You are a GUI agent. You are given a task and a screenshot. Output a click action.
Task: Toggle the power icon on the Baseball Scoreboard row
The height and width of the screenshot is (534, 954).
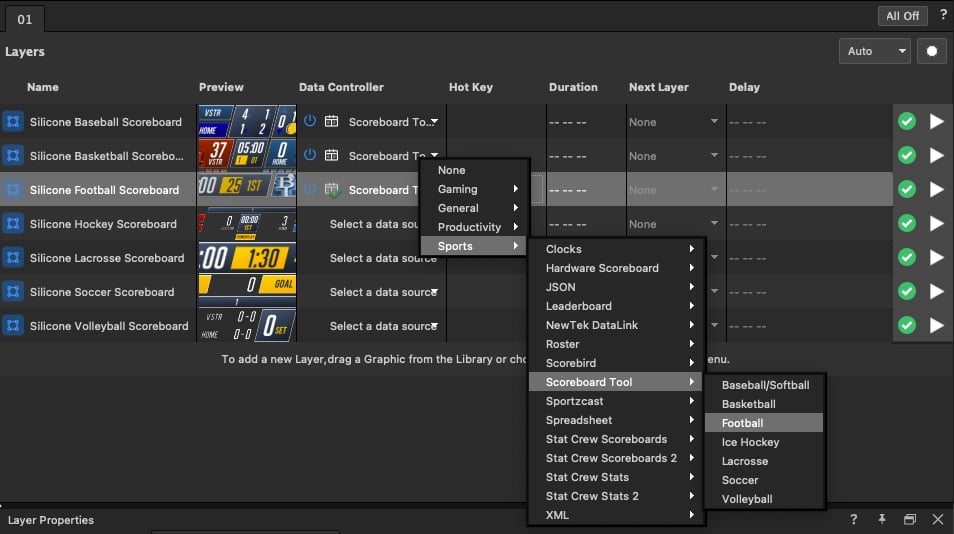pyautogui.click(x=310, y=121)
